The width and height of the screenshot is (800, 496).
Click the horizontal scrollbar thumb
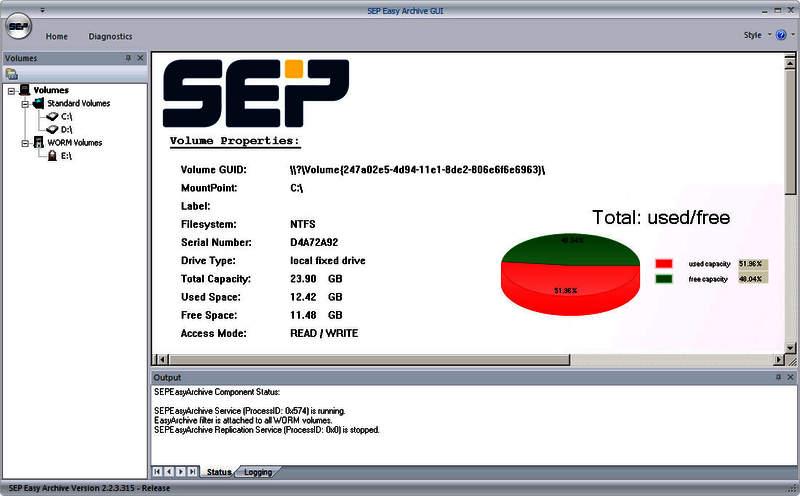(369, 360)
